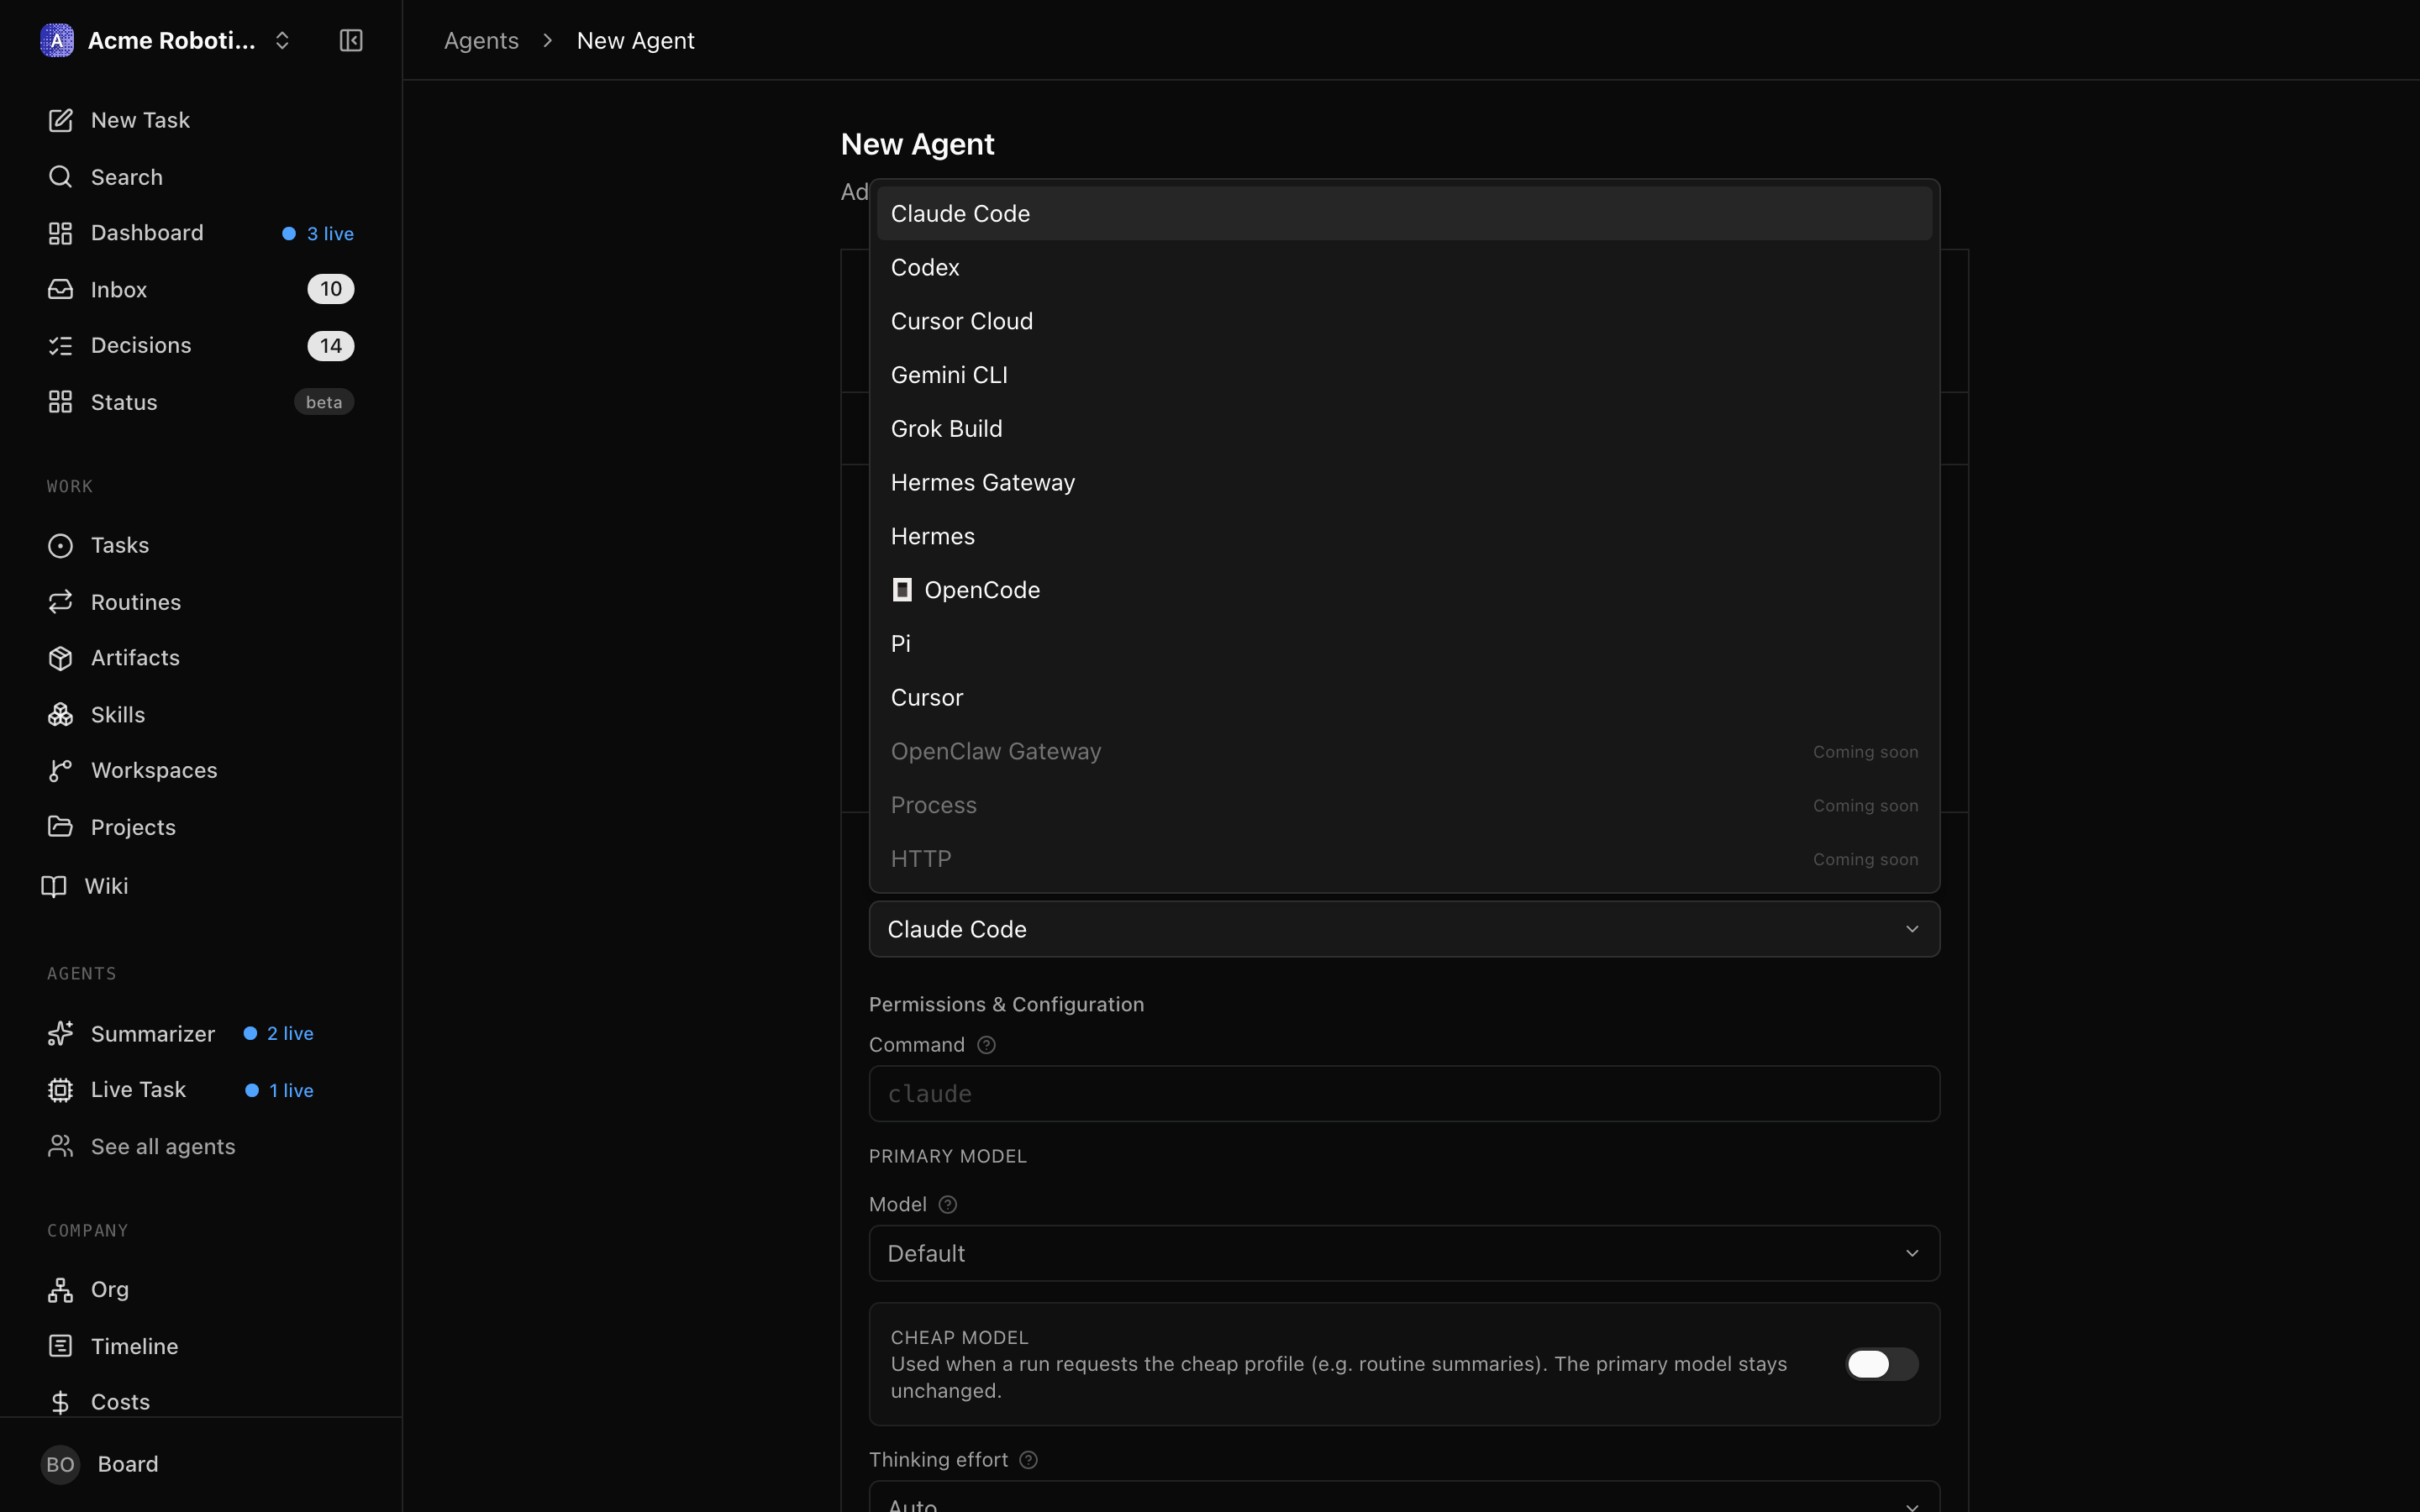Image resolution: width=2420 pixels, height=1512 pixels.
Task: Click the Permissions & Configuration heading
Action: click(x=1006, y=1004)
